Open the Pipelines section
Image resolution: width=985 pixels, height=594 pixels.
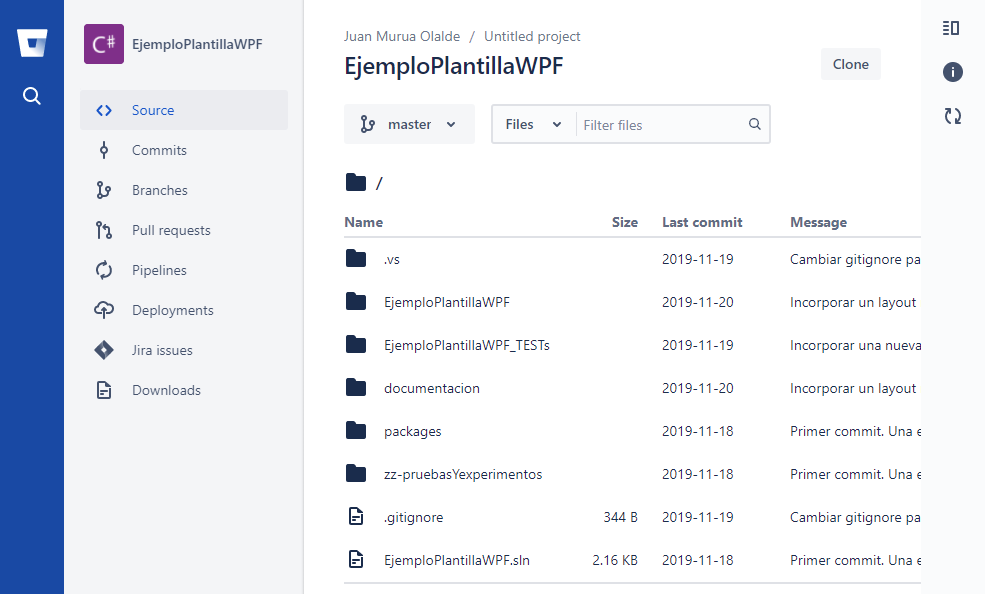(184, 270)
